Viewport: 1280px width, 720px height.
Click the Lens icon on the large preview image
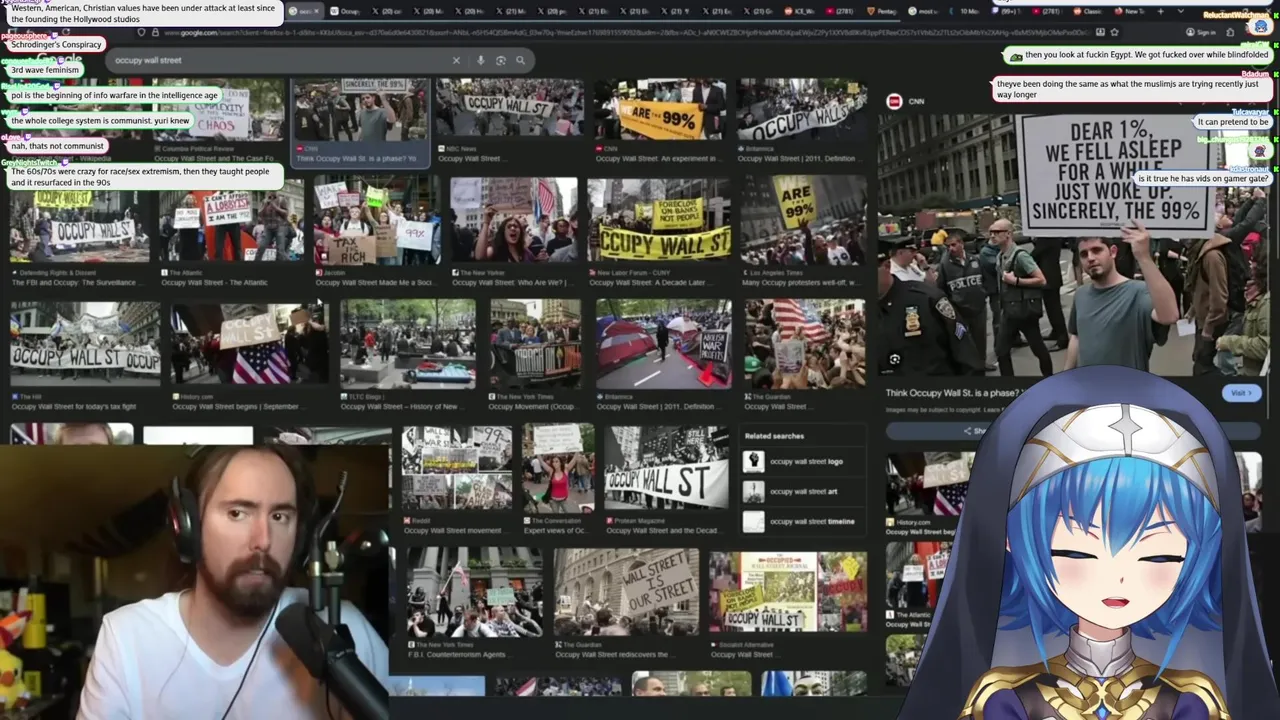pyautogui.click(x=895, y=359)
